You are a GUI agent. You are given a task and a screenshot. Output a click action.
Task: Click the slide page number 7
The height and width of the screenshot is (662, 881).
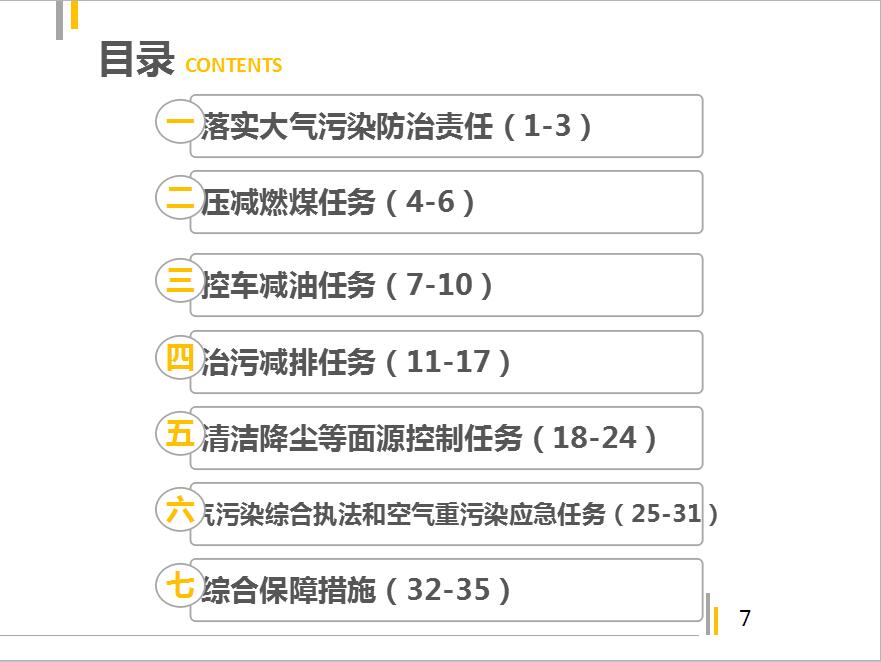pos(744,618)
